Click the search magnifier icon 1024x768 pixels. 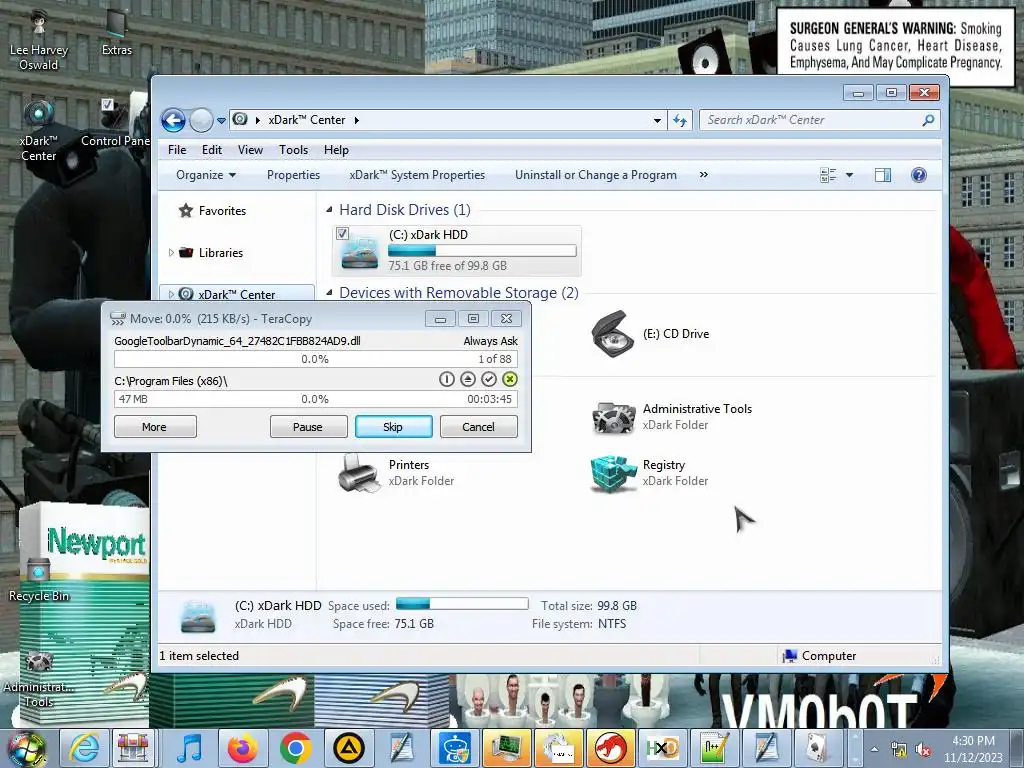(x=928, y=120)
